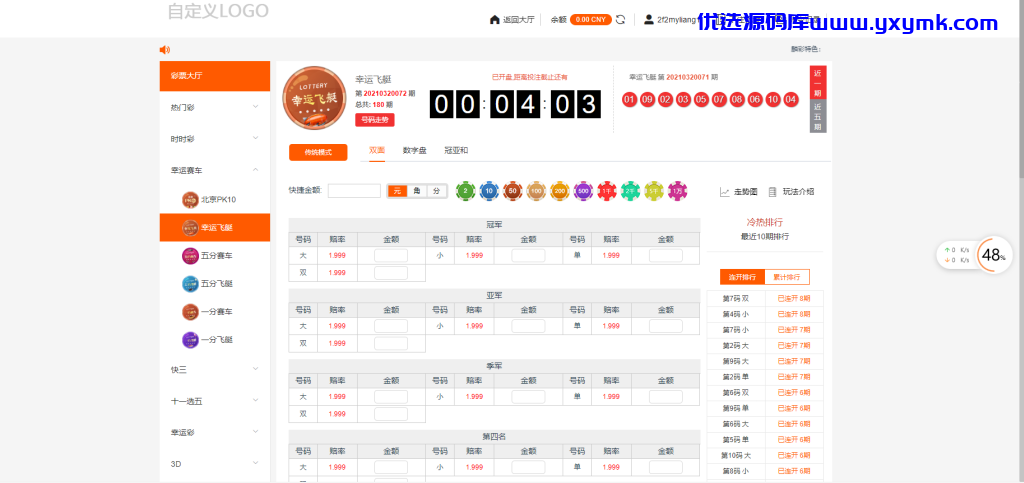Open 彩票大厅 in the sidebar
Image resolution: width=1024 pixels, height=483 pixels.
point(215,76)
